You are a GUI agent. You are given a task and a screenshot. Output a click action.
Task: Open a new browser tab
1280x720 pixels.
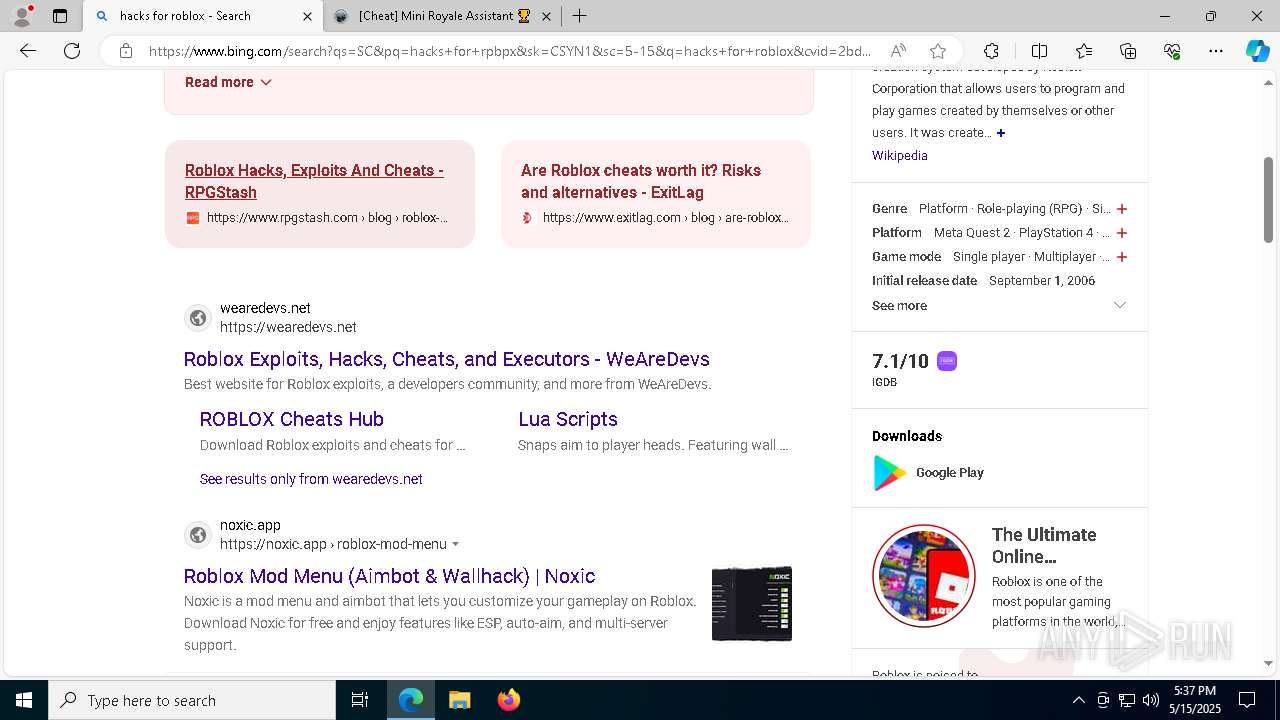[579, 16]
